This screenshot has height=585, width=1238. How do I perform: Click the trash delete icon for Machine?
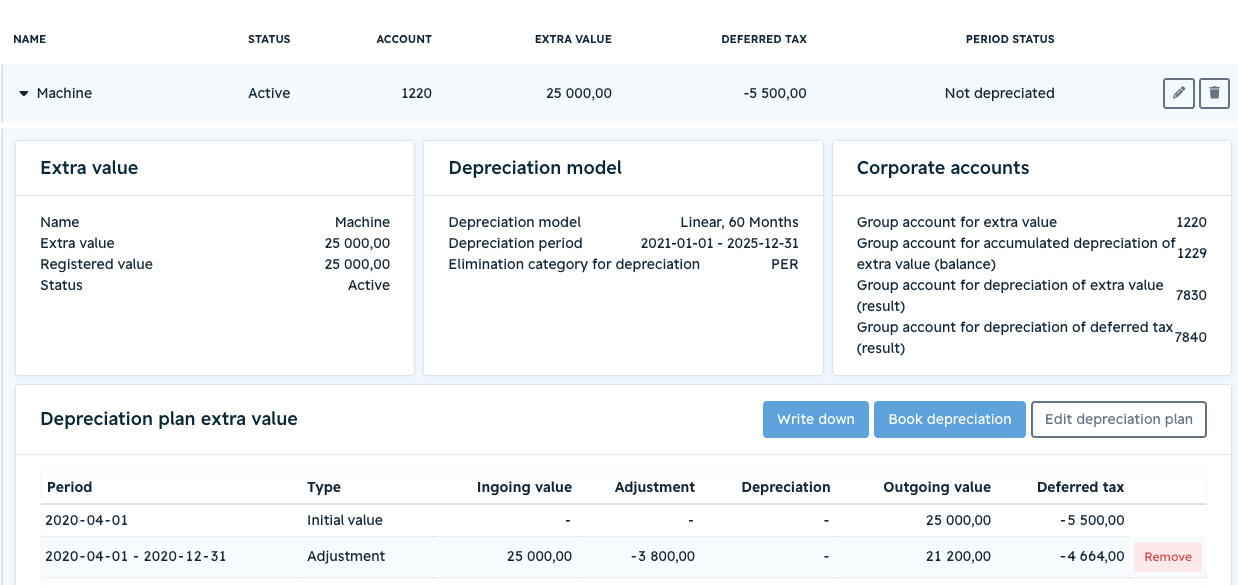pyautogui.click(x=1214, y=93)
